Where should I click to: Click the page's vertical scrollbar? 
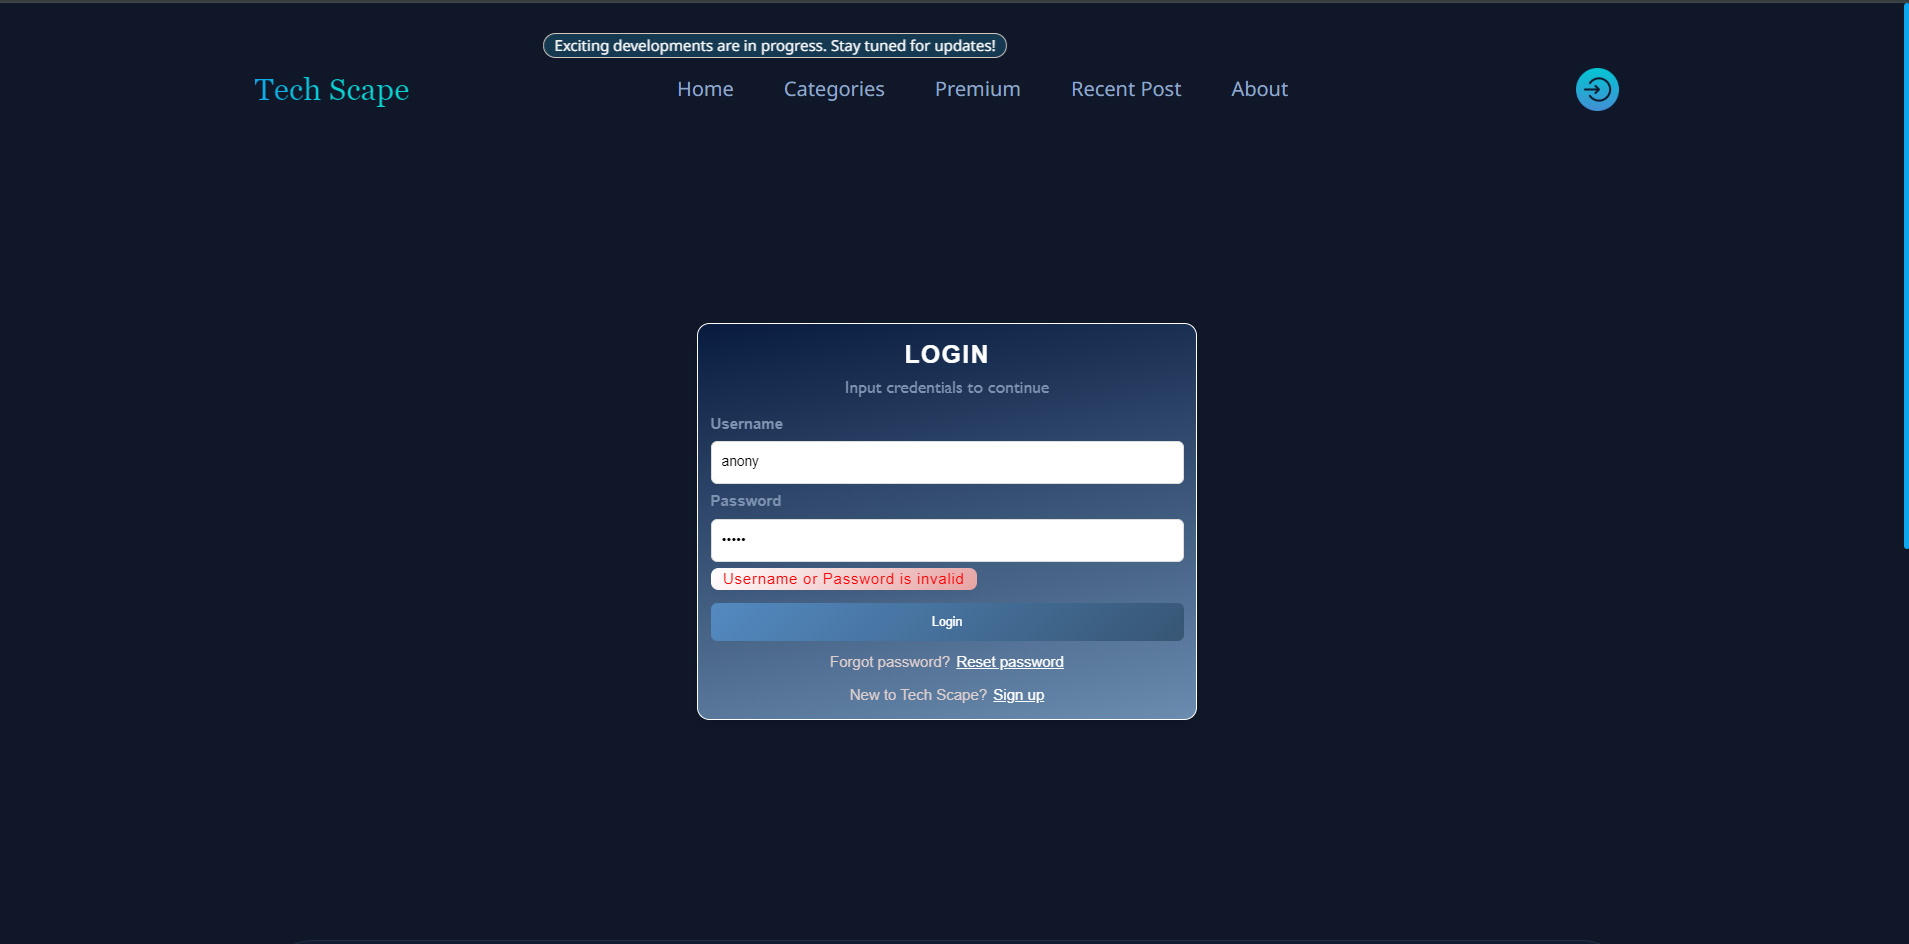(1905, 276)
